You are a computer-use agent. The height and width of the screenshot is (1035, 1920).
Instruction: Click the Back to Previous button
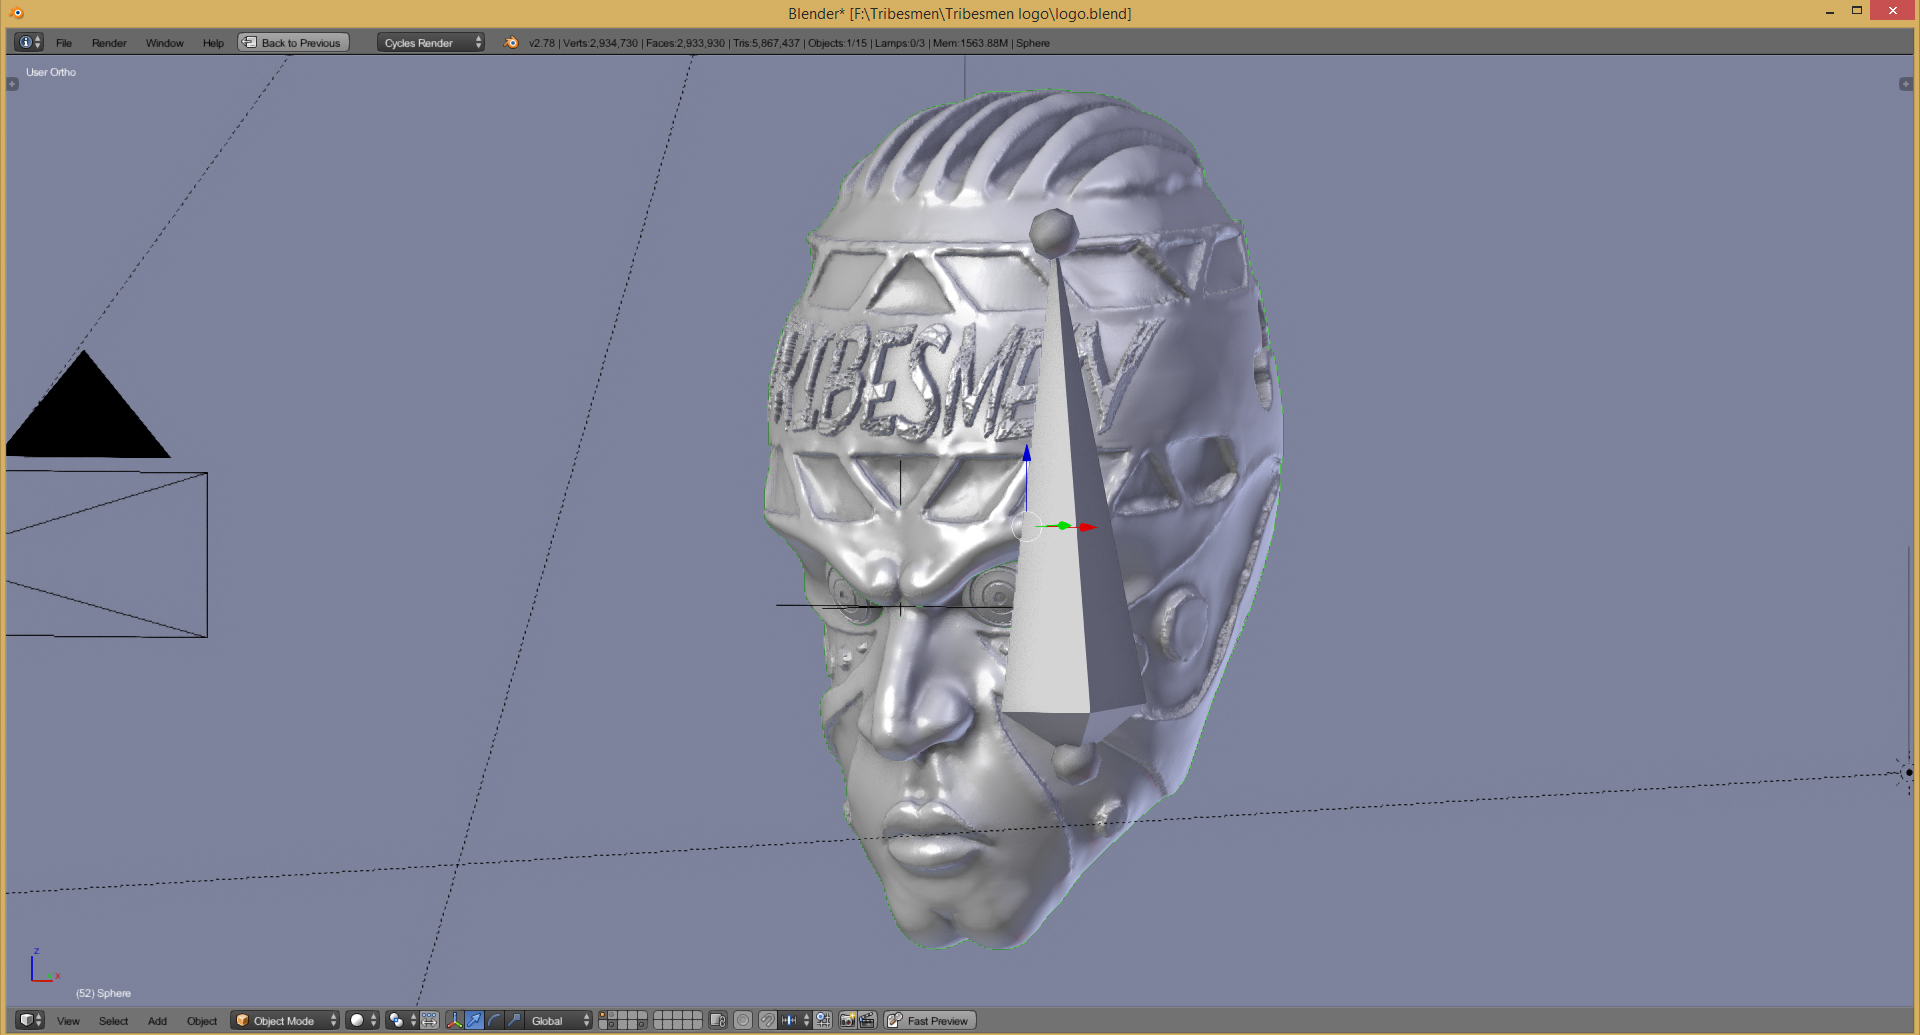[x=293, y=42]
